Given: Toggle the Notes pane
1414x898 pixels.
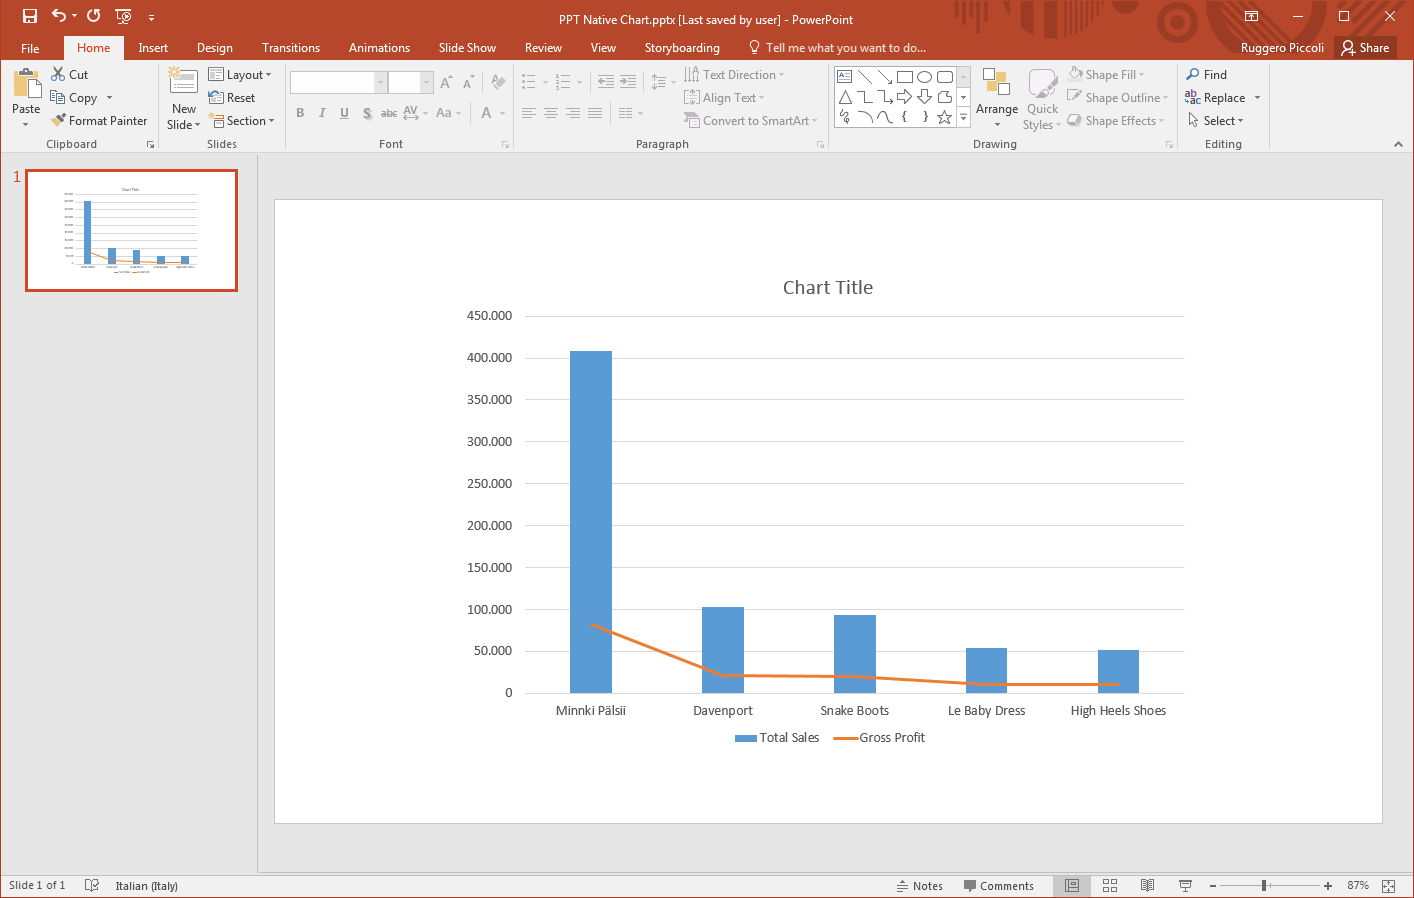Looking at the screenshot, I should point(920,886).
